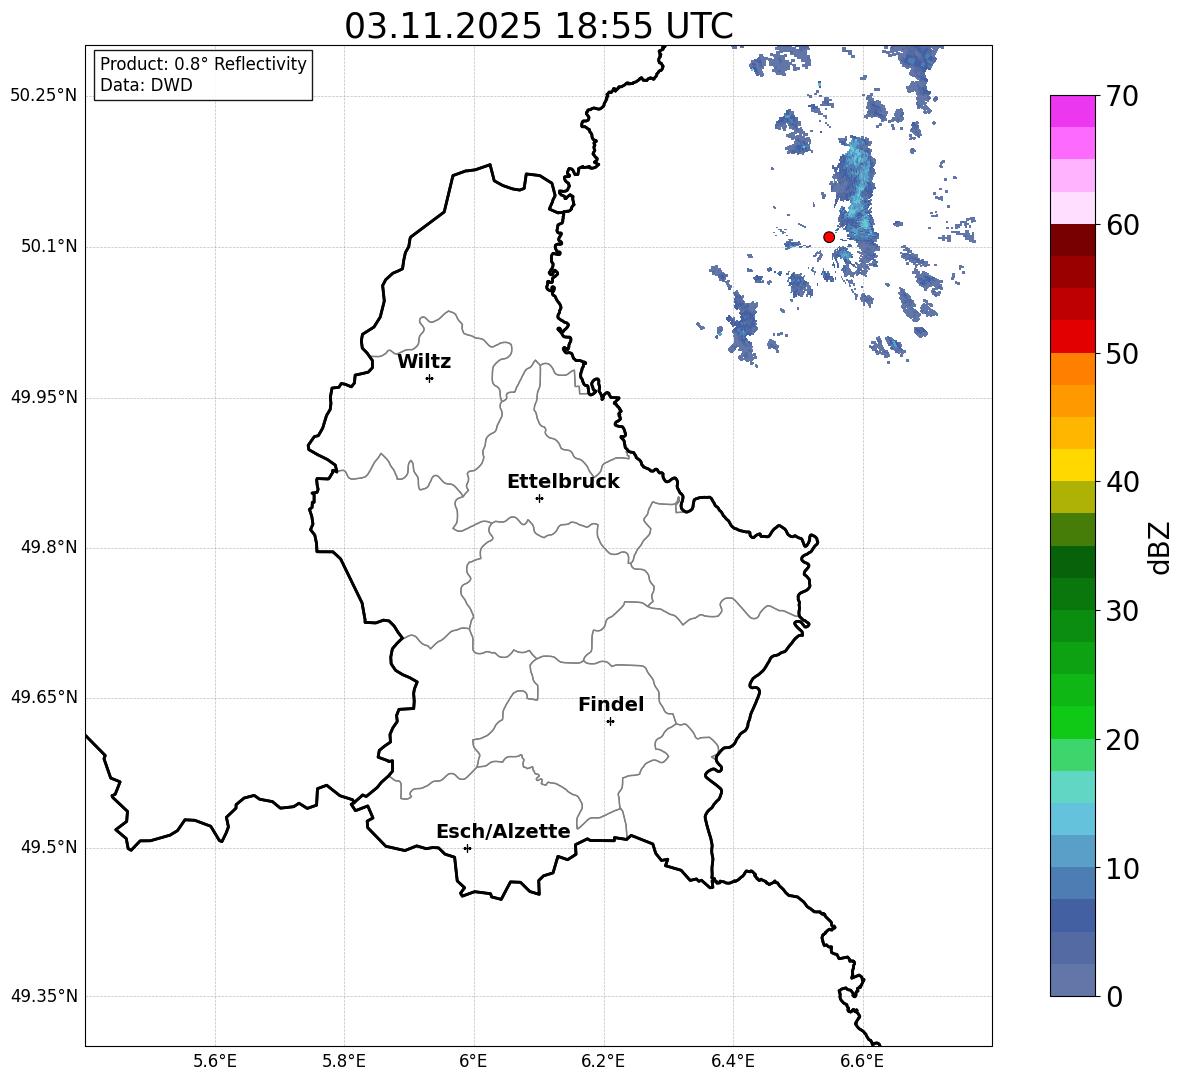Click the 60 colorbar tick label

1122,225
